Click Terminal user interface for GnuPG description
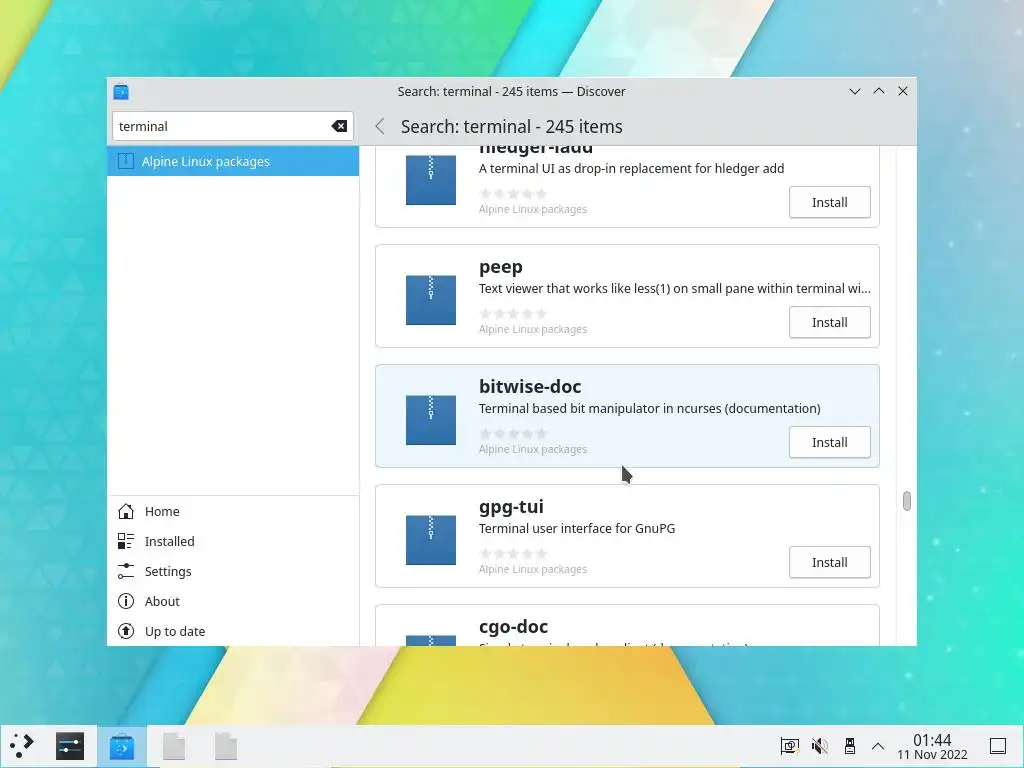Viewport: 1024px width, 768px height. coord(577,528)
